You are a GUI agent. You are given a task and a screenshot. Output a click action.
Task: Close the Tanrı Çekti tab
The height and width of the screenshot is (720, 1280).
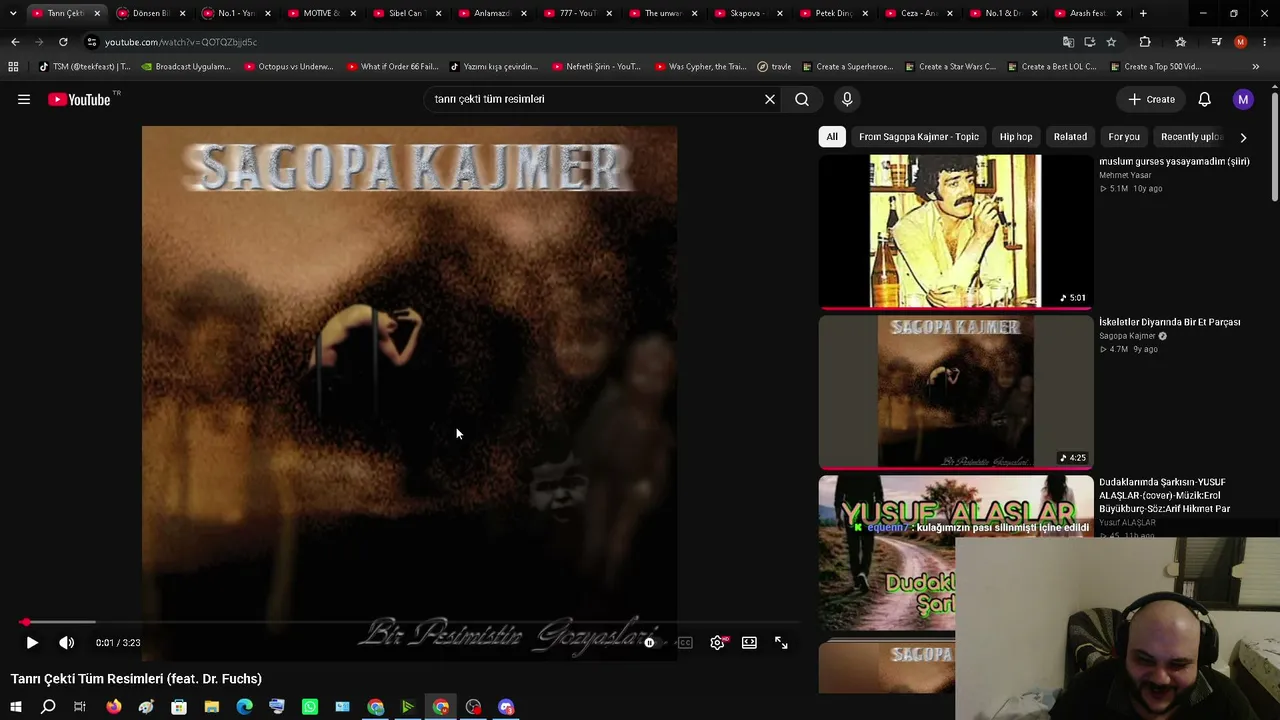tap(97, 13)
